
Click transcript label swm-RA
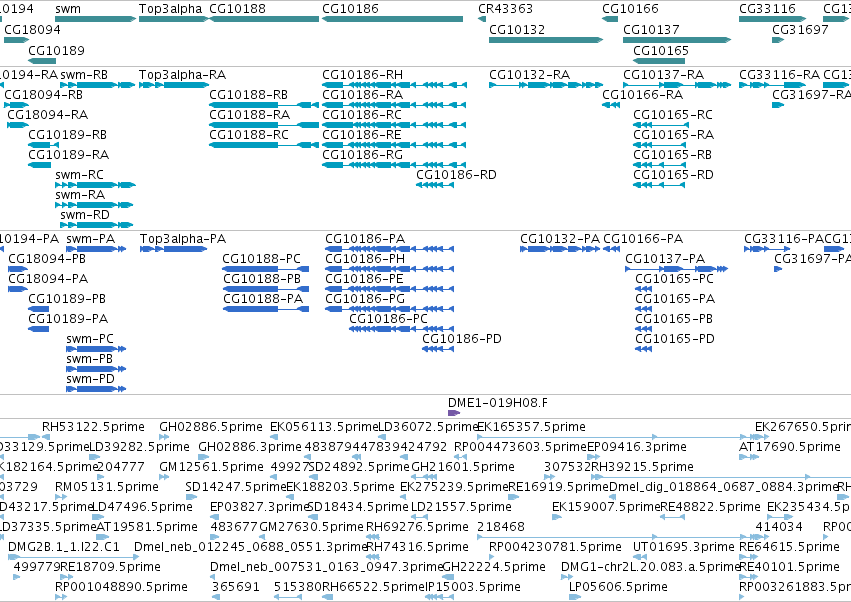coord(80,195)
